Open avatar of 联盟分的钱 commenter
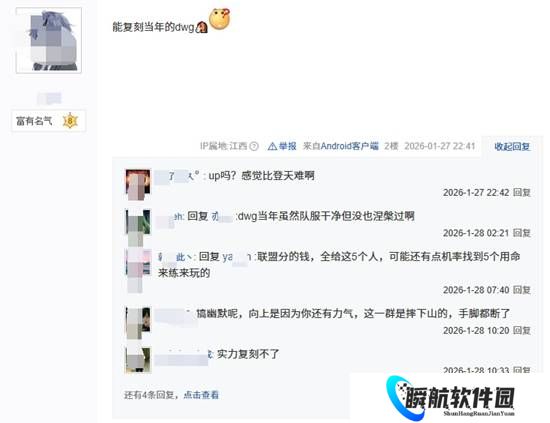Screen dimensions: 550x423 (138, 269)
